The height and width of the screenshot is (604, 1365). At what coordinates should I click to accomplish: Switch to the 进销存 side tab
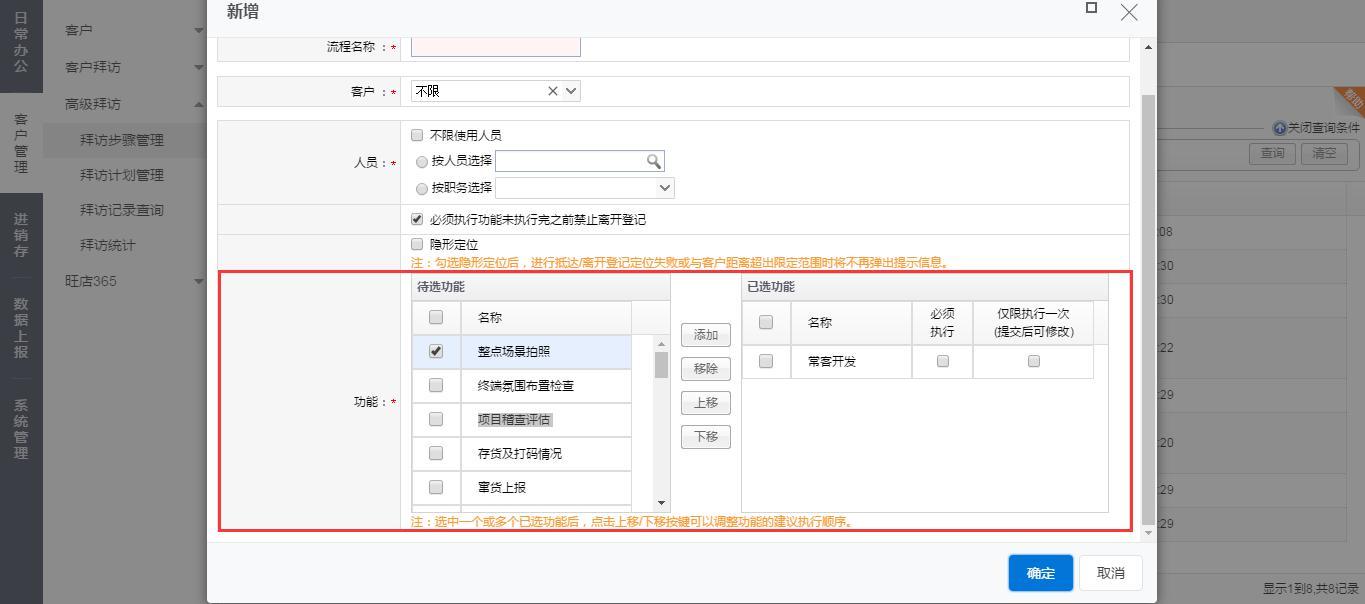(21, 235)
